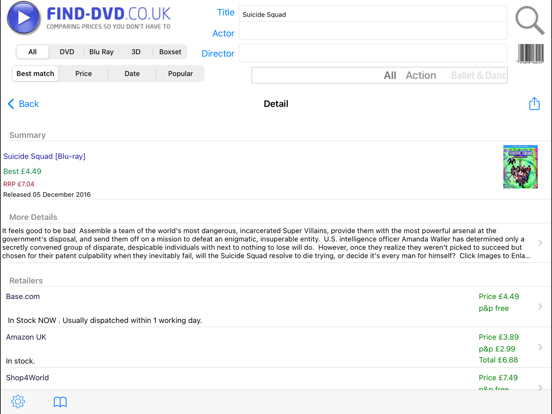Open the Suicide Squad cover thumbnail
The height and width of the screenshot is (414, 552).
pyautogui.click(x=520, y=167)
